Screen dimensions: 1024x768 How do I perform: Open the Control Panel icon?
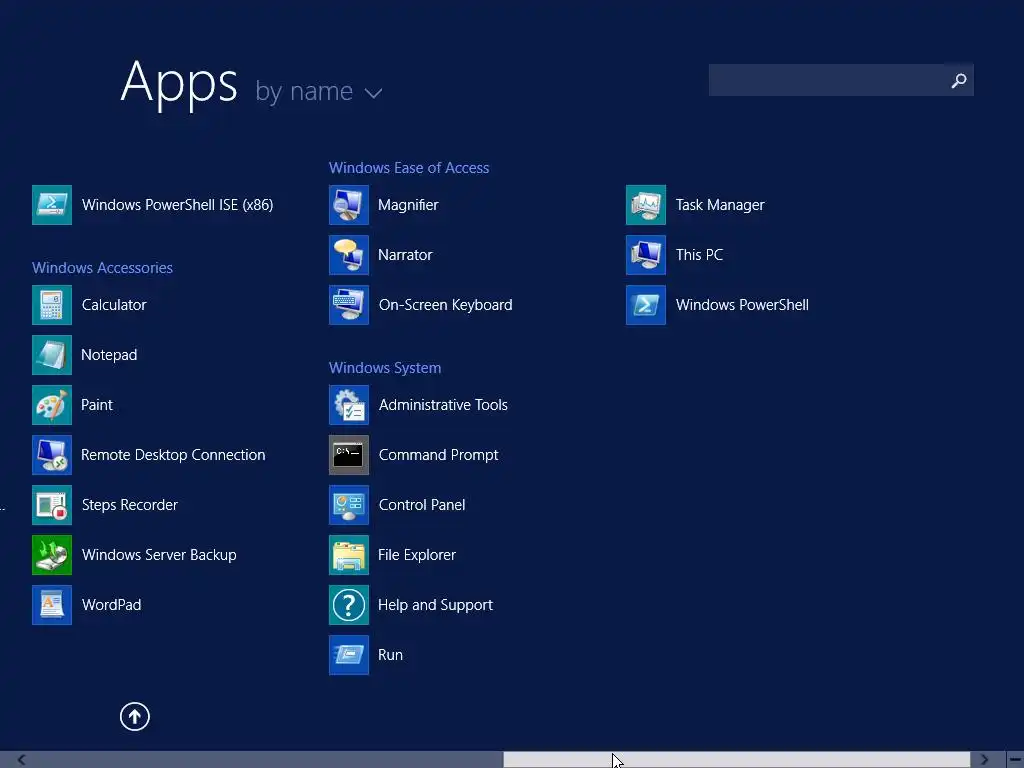point(349,505)
